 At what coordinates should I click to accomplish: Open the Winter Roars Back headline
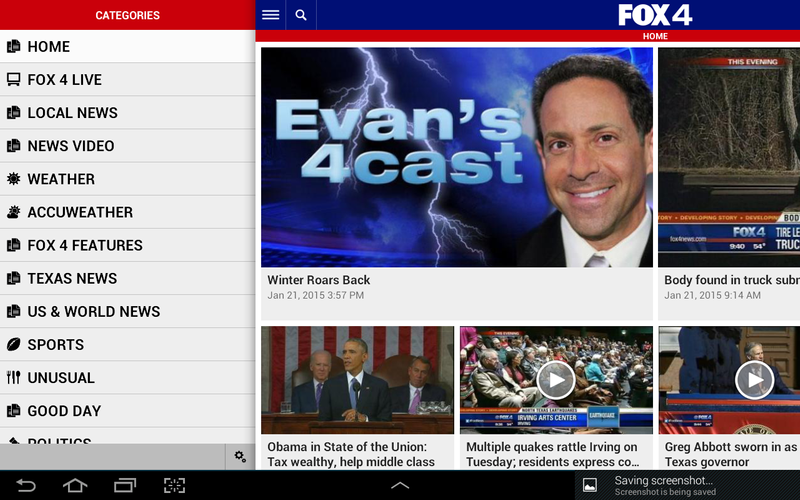318,280
